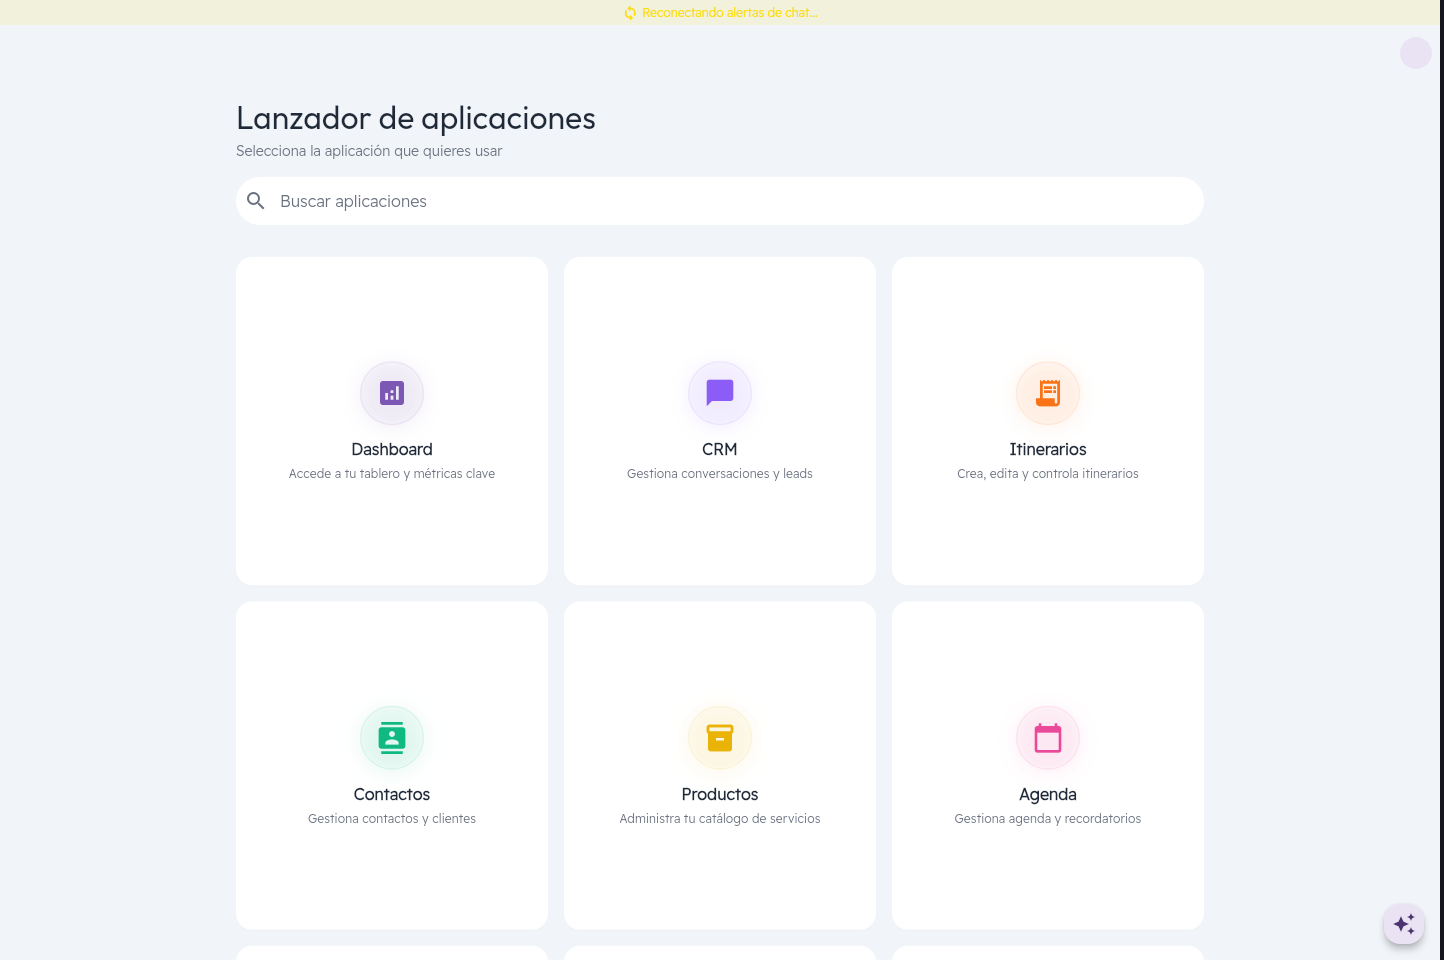Image resolution: width=1444 pixels, height=960 pixels.
Task: Launch the Productos app title
Action: point(720,795)
